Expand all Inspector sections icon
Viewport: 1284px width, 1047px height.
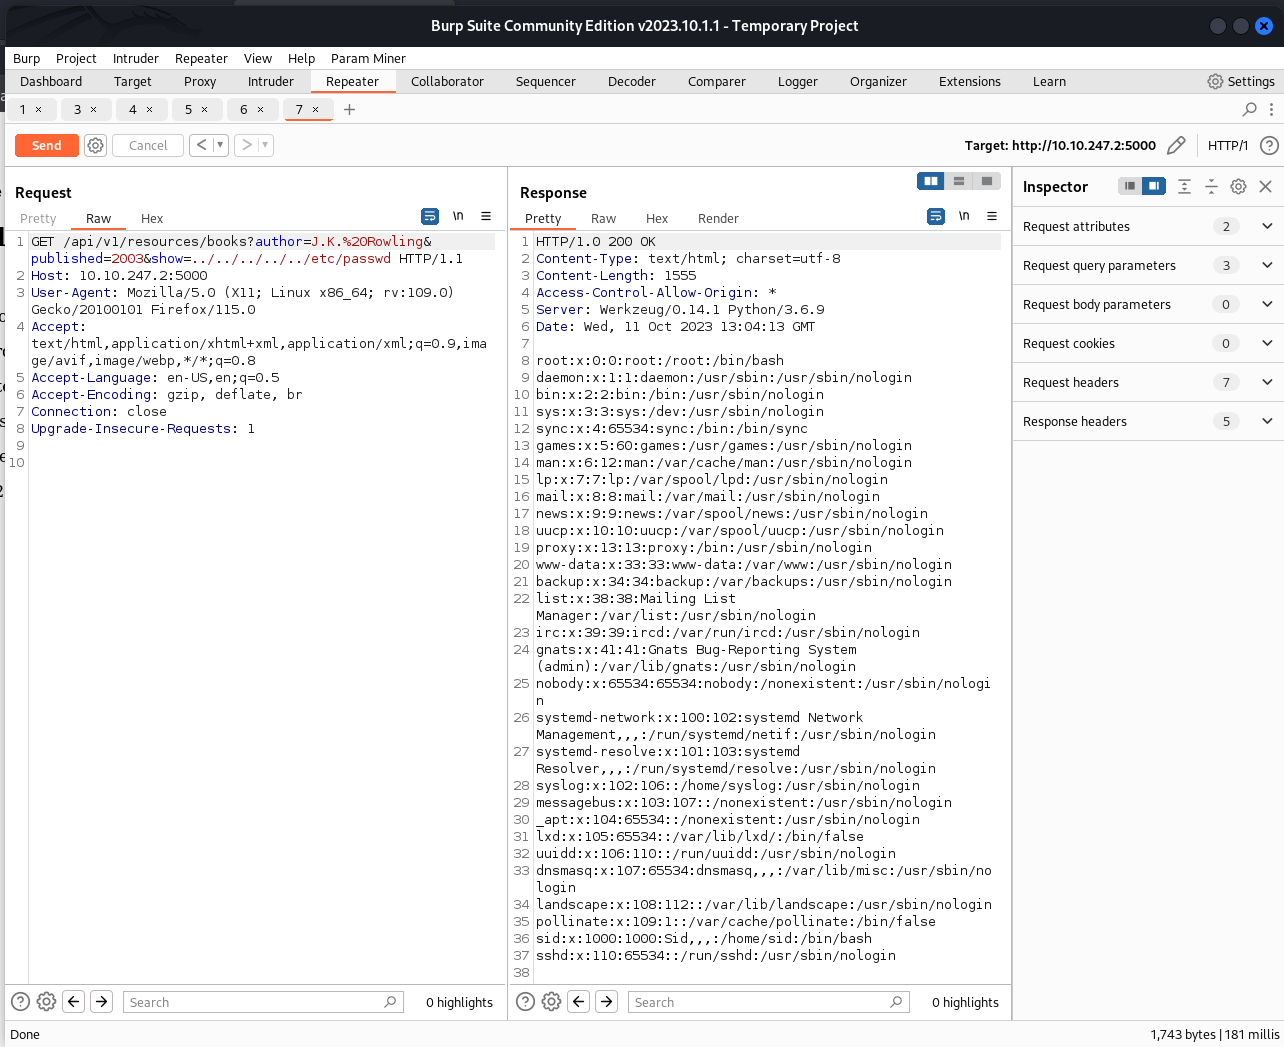[1184, 186]
